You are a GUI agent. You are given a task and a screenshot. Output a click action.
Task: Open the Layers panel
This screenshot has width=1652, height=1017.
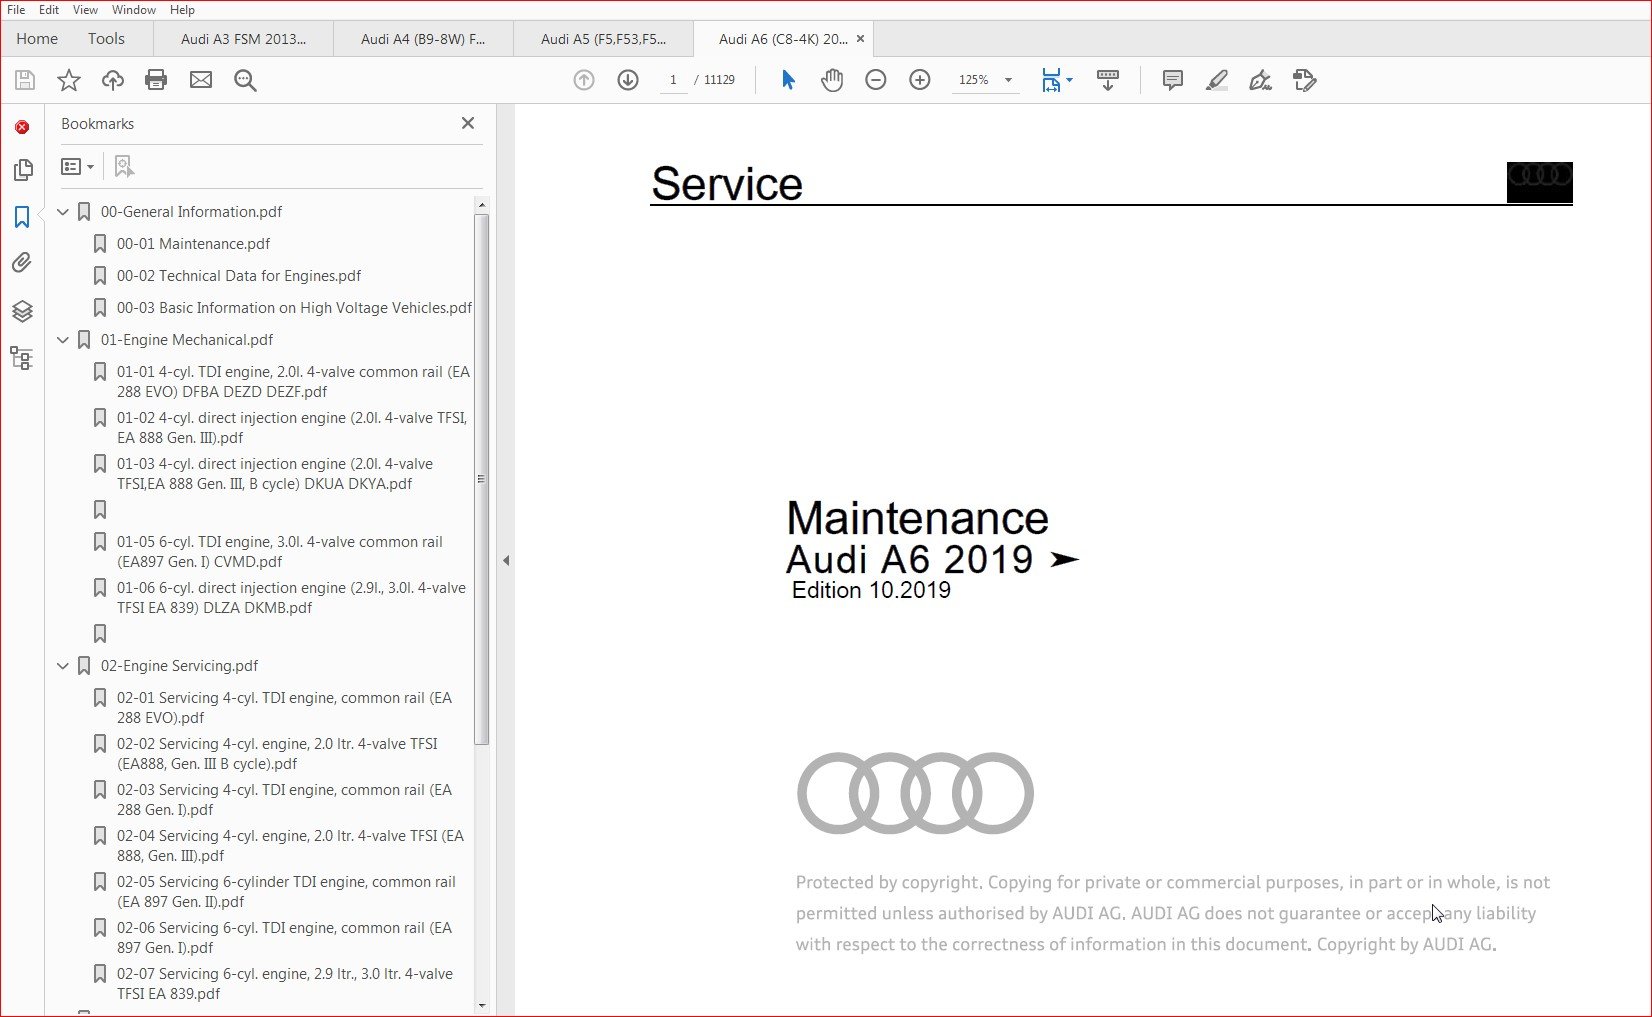[22, 311]
